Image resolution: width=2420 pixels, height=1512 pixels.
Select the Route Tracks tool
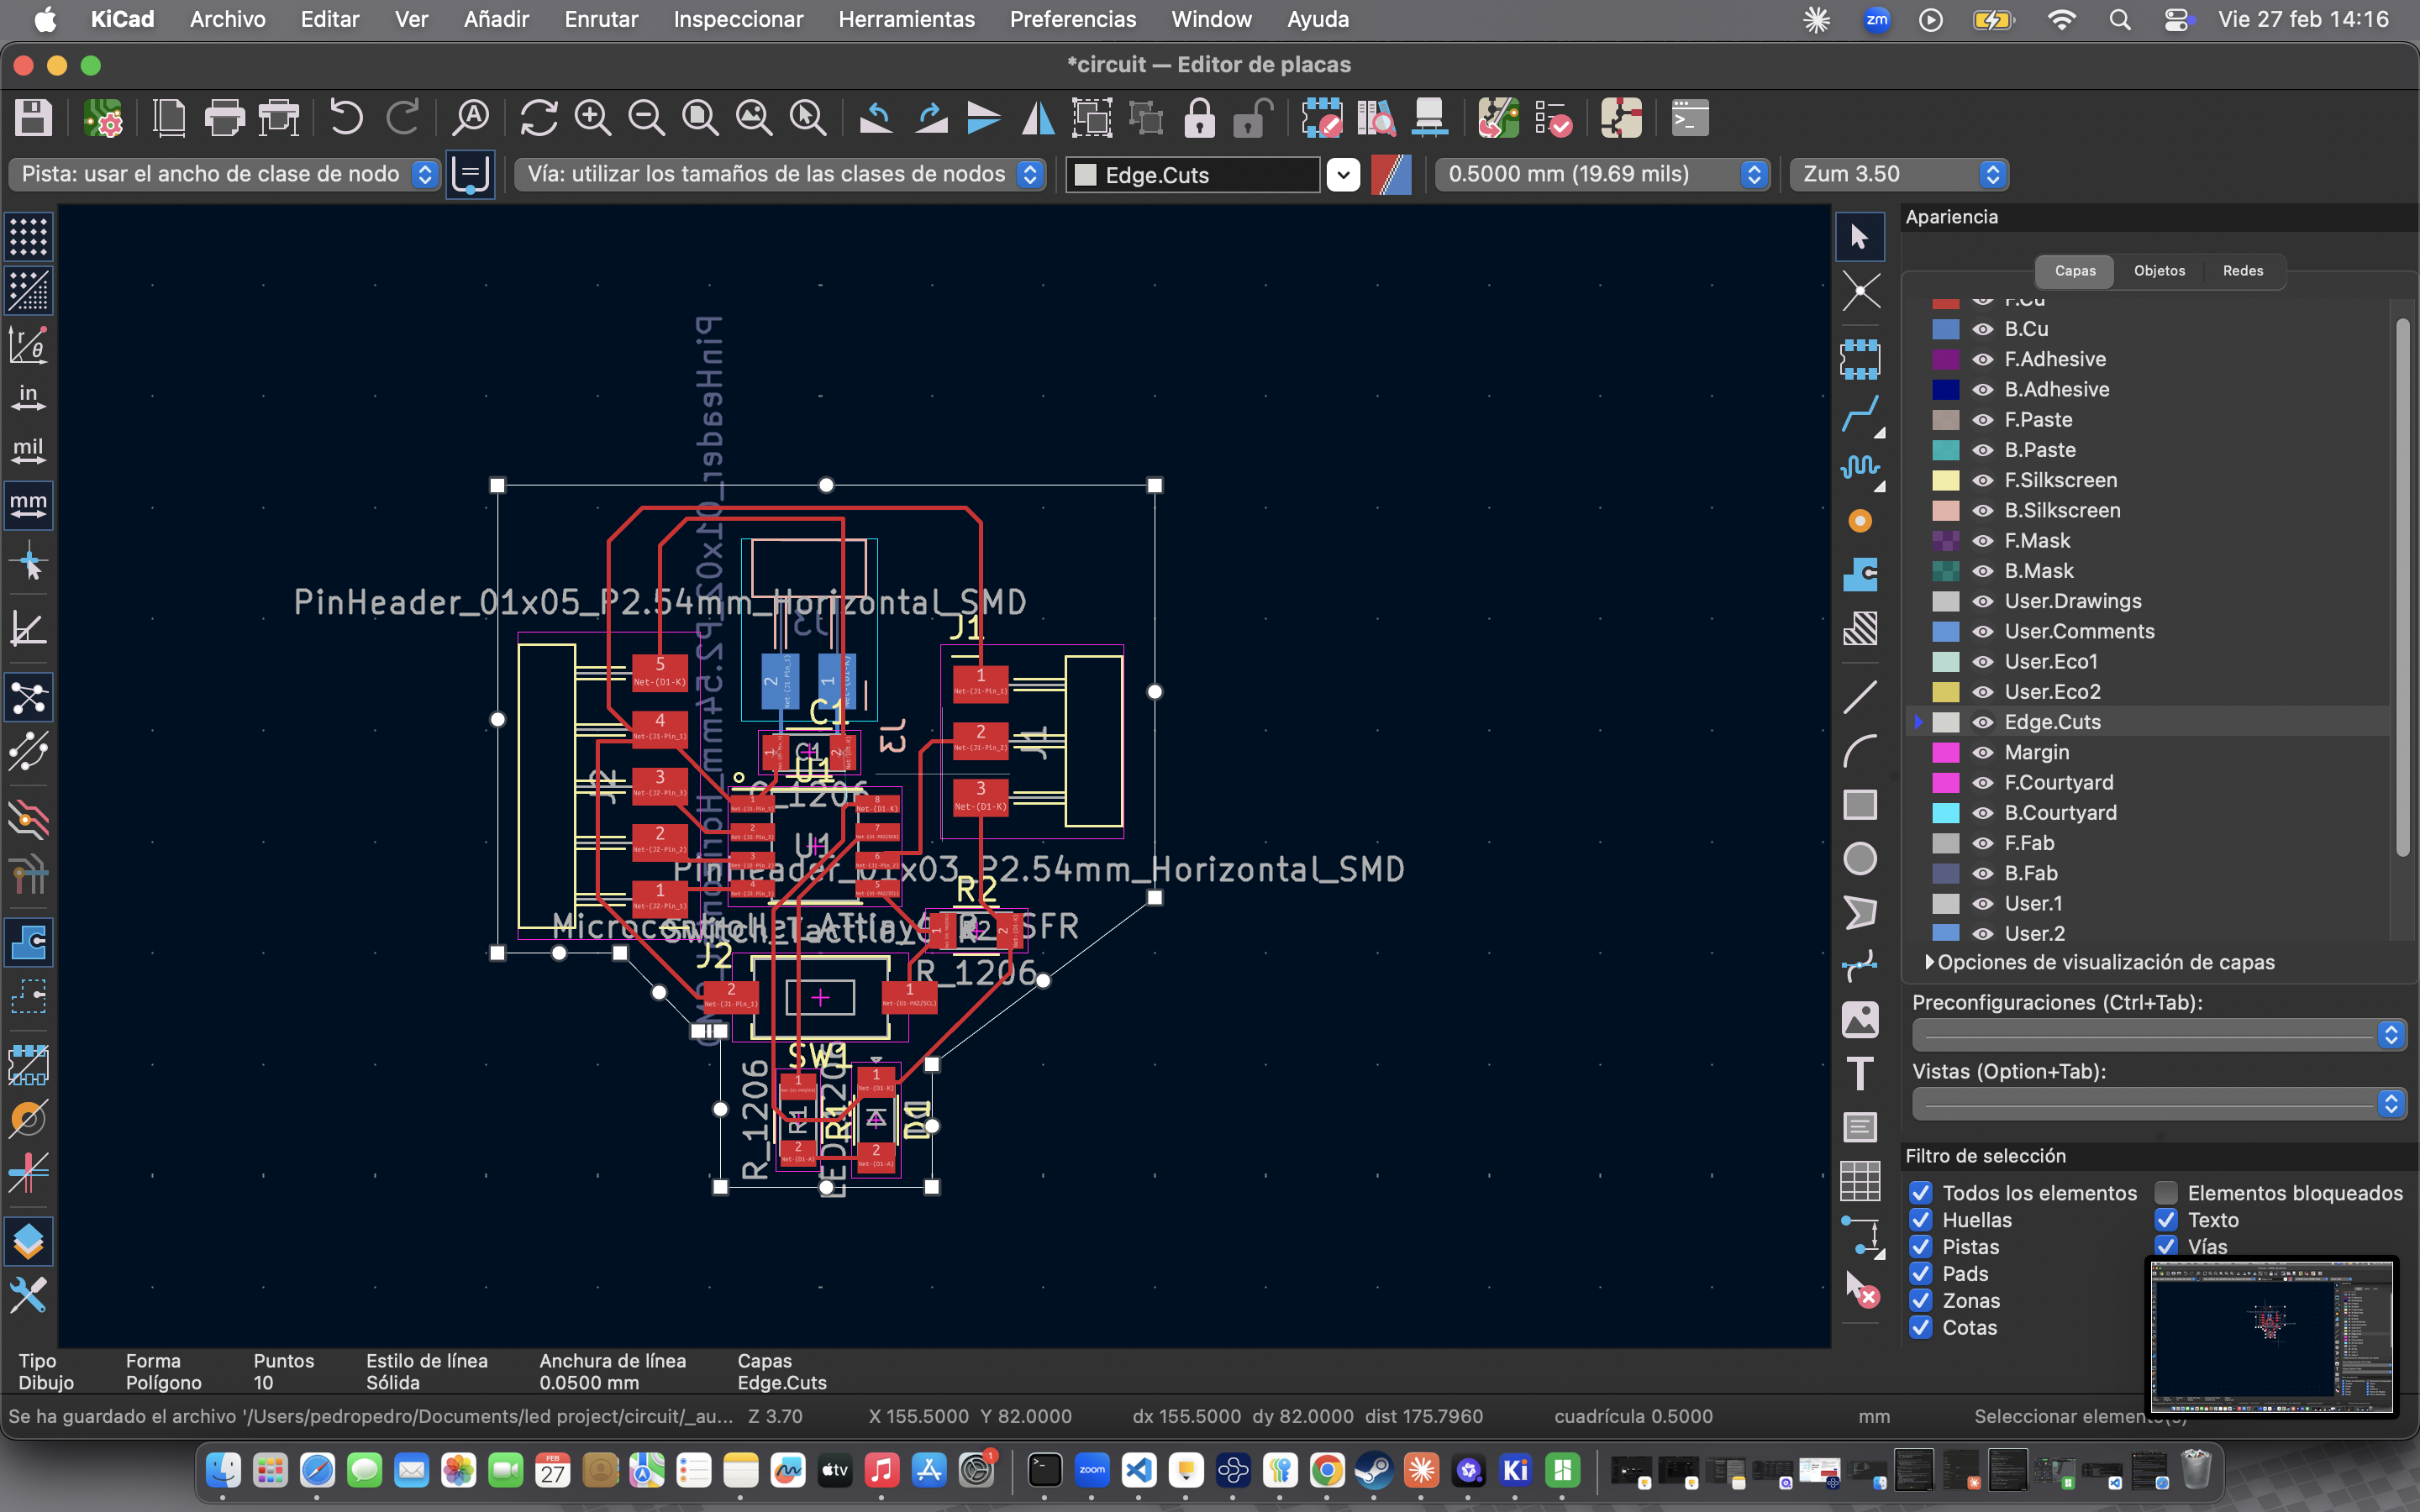(1861, 413)
